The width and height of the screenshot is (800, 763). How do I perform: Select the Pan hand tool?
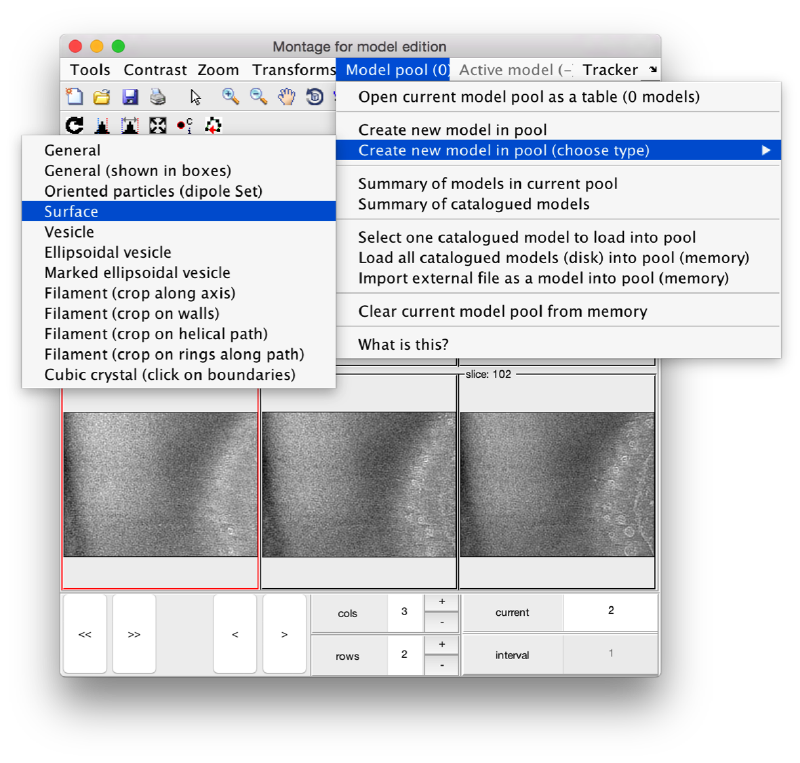287,97
